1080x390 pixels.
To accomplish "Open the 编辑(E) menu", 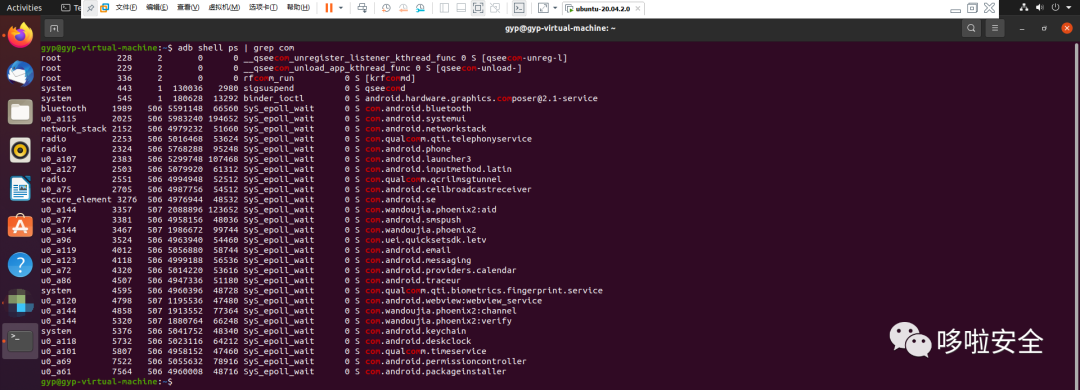I will [x=157, y=8].
